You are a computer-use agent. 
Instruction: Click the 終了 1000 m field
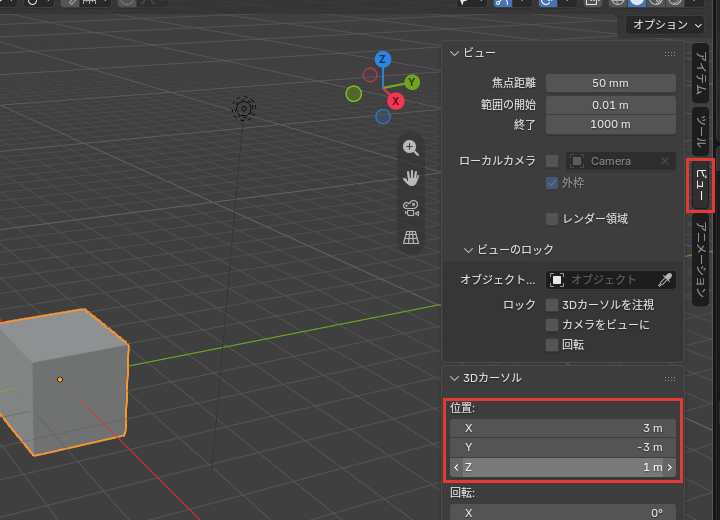(x=611, y=124)
